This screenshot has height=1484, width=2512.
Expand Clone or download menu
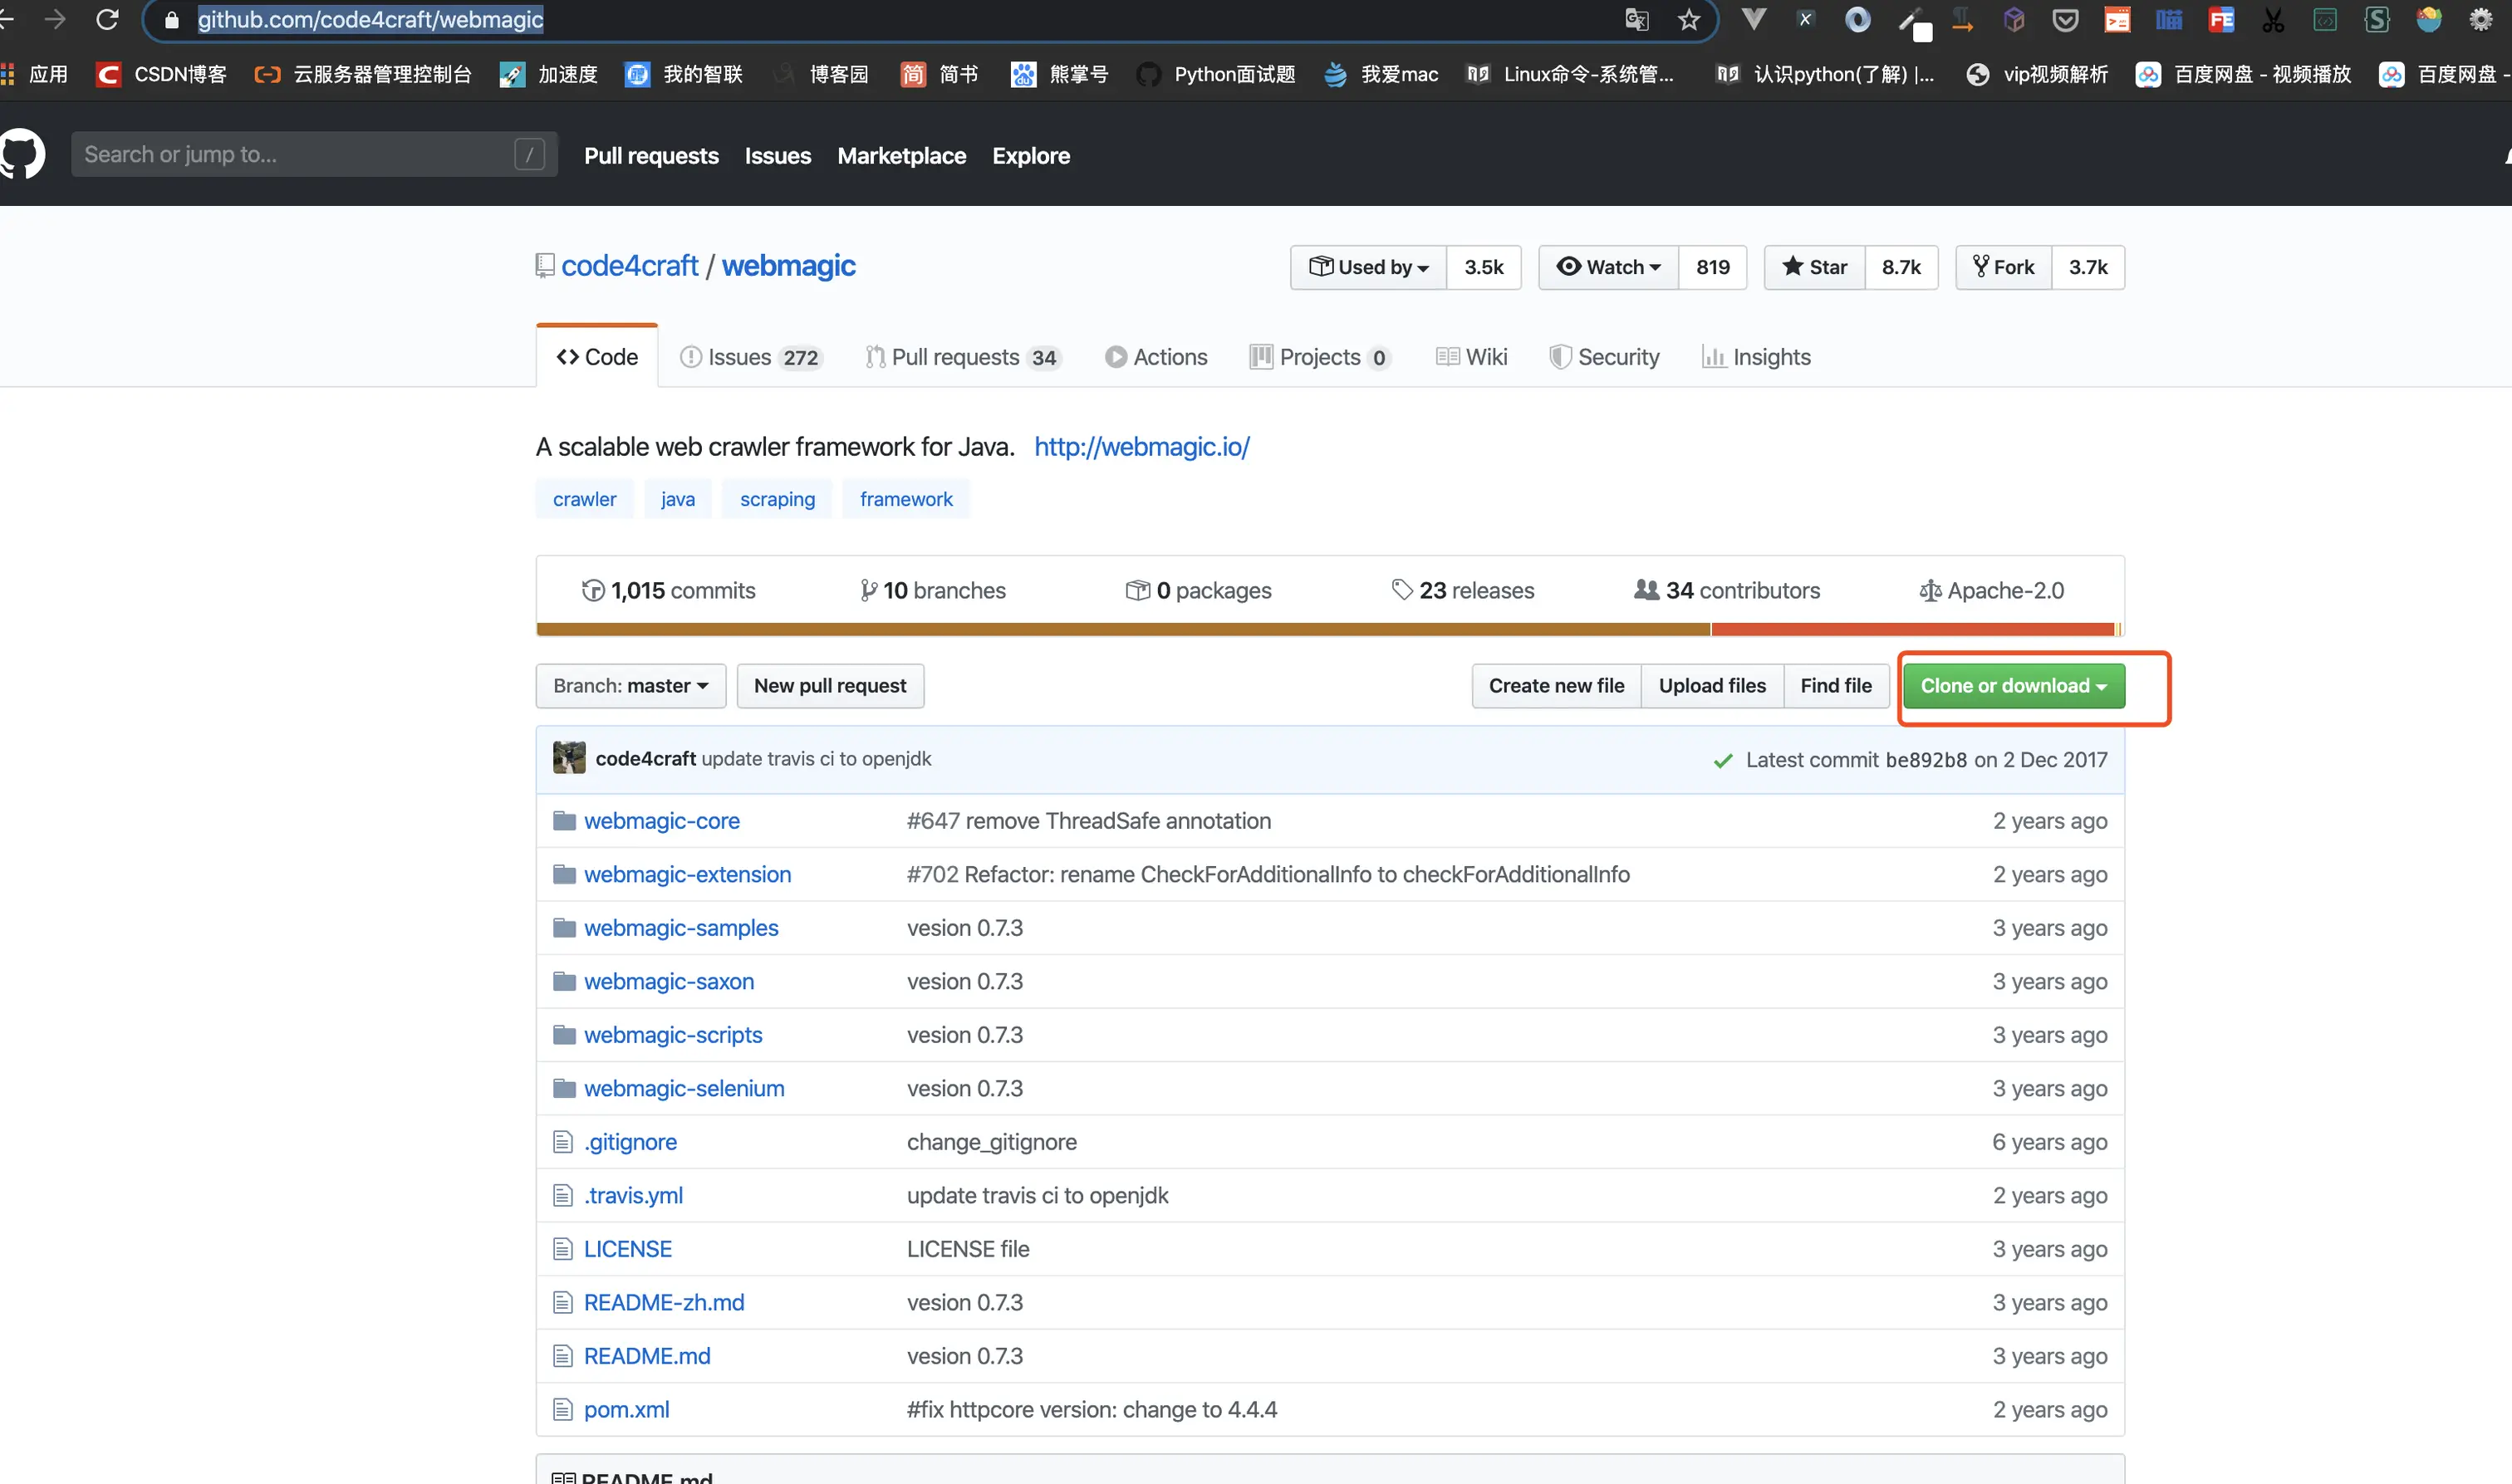click(x=2012, y=686)
